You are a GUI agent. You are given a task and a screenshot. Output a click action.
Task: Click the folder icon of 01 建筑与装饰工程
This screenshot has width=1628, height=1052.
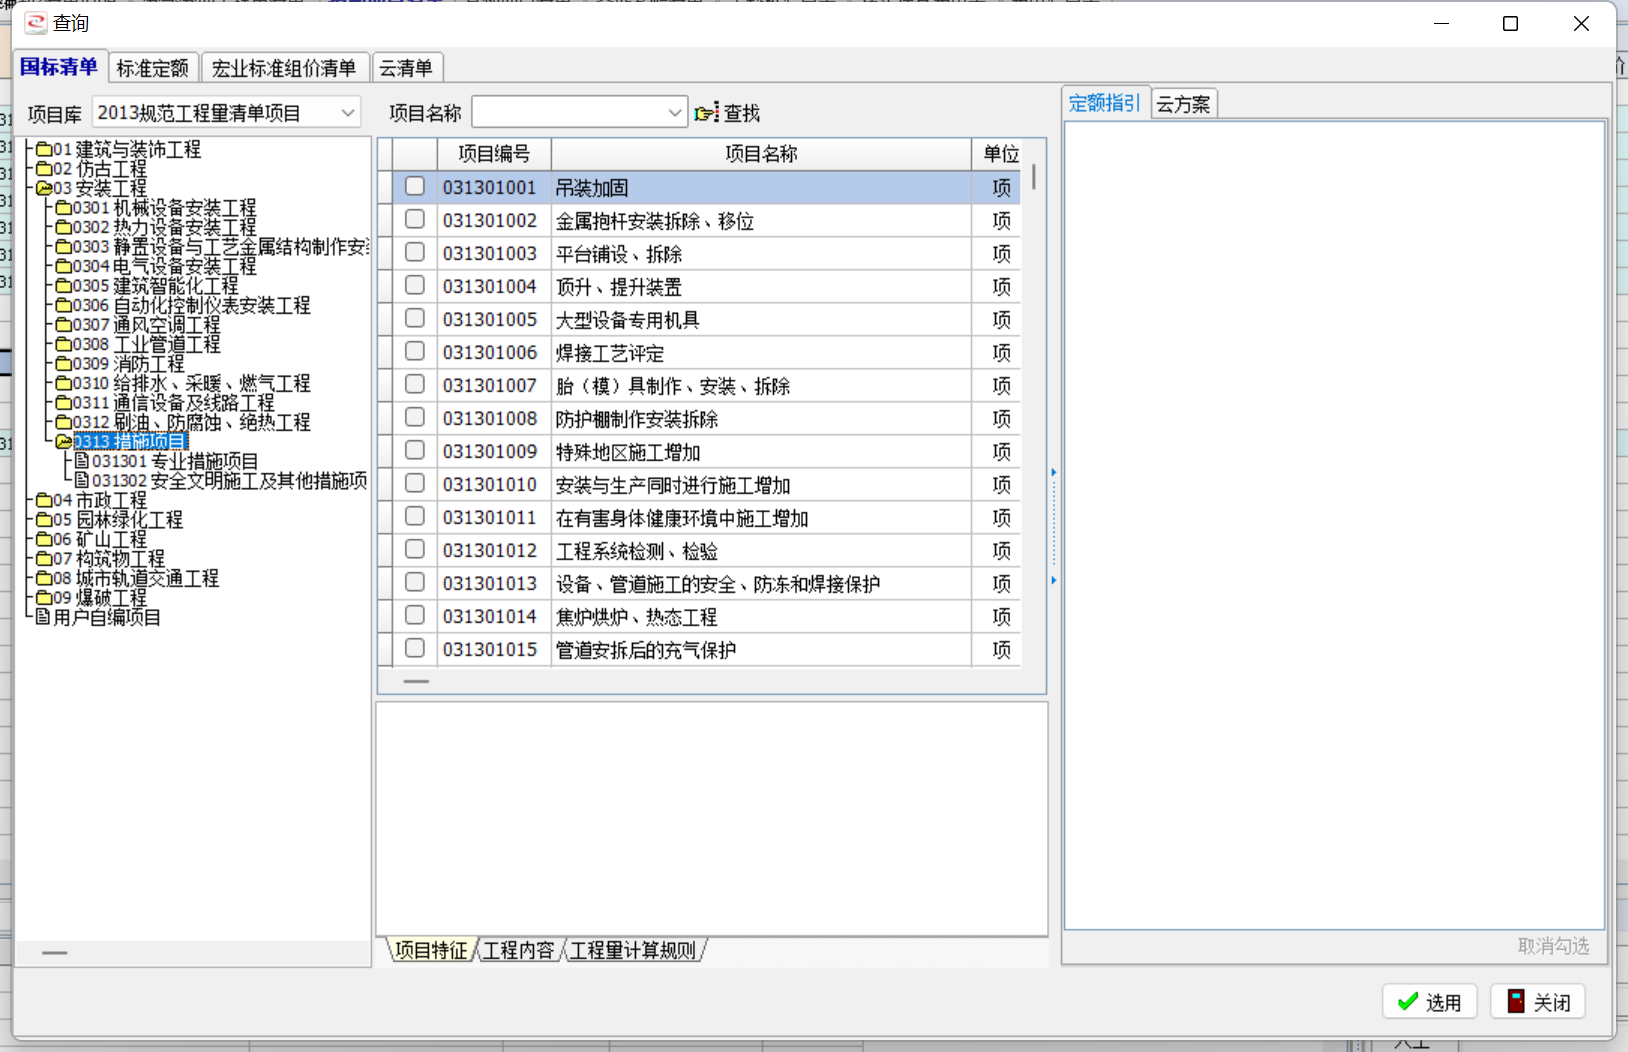click(44, 150)
